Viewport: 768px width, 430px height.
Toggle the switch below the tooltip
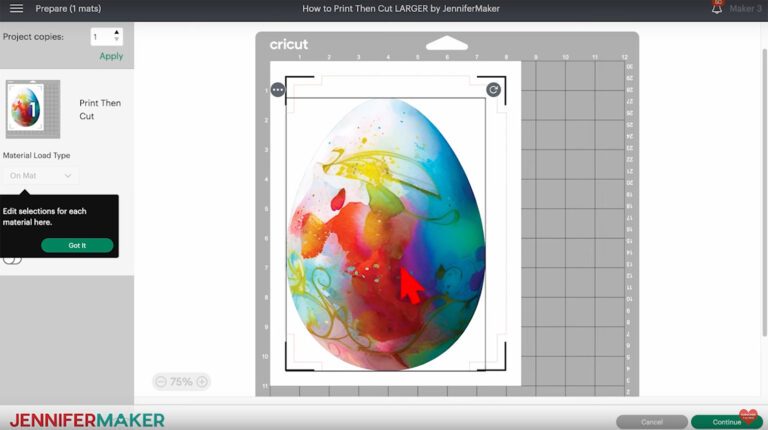(x=12, y=260)
